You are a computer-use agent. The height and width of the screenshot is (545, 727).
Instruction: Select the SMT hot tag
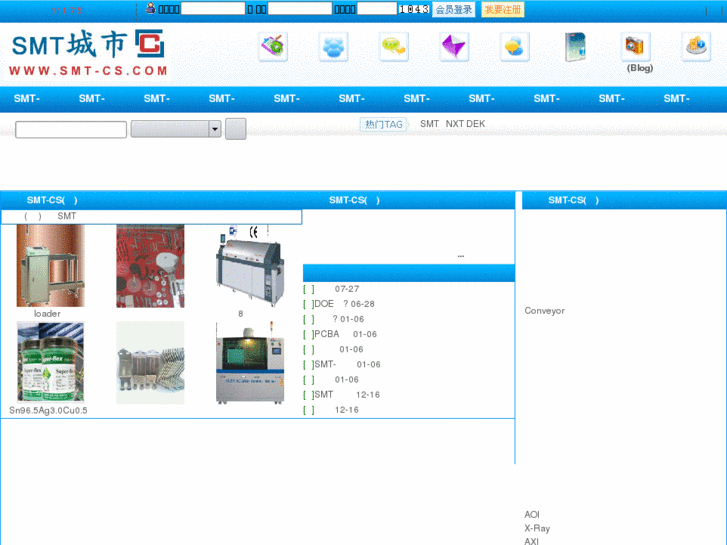tap(429, 124)
